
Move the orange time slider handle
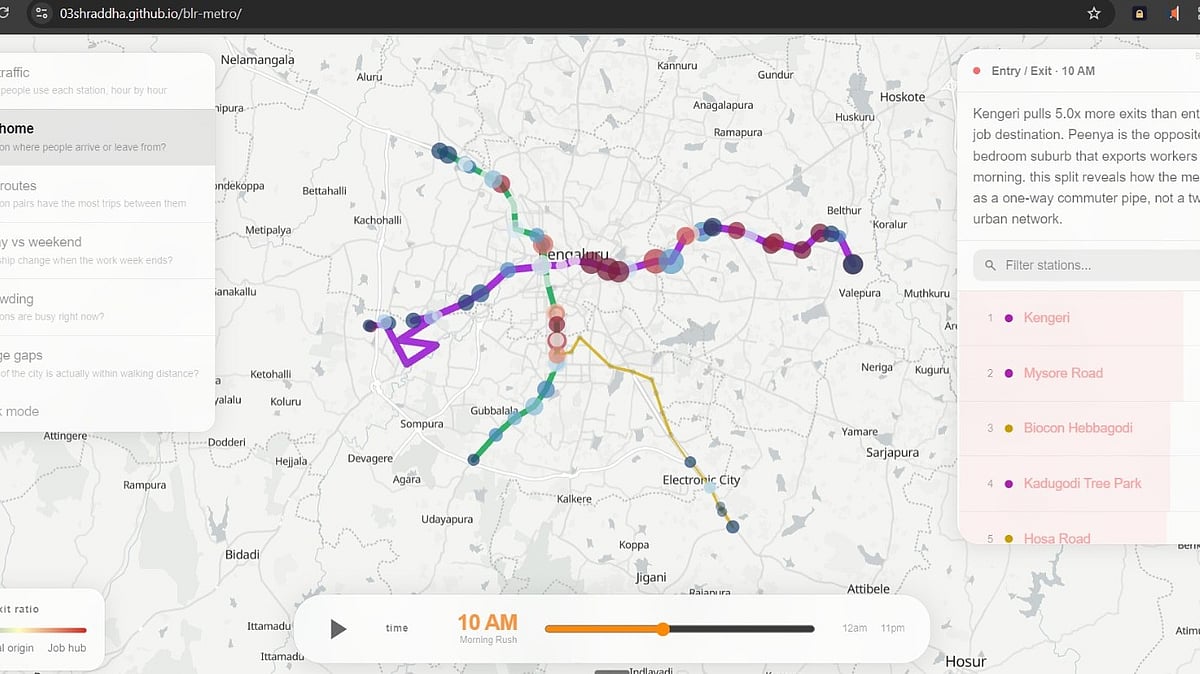(x=663, y=629)
